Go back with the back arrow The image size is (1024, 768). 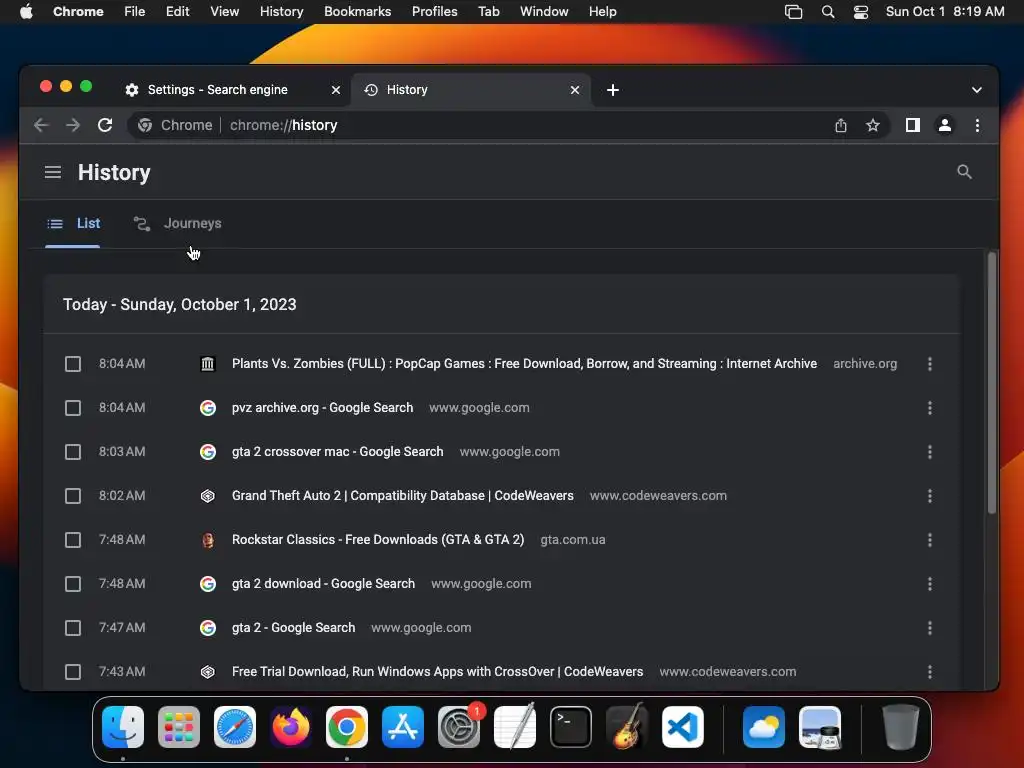coord(41,125)
